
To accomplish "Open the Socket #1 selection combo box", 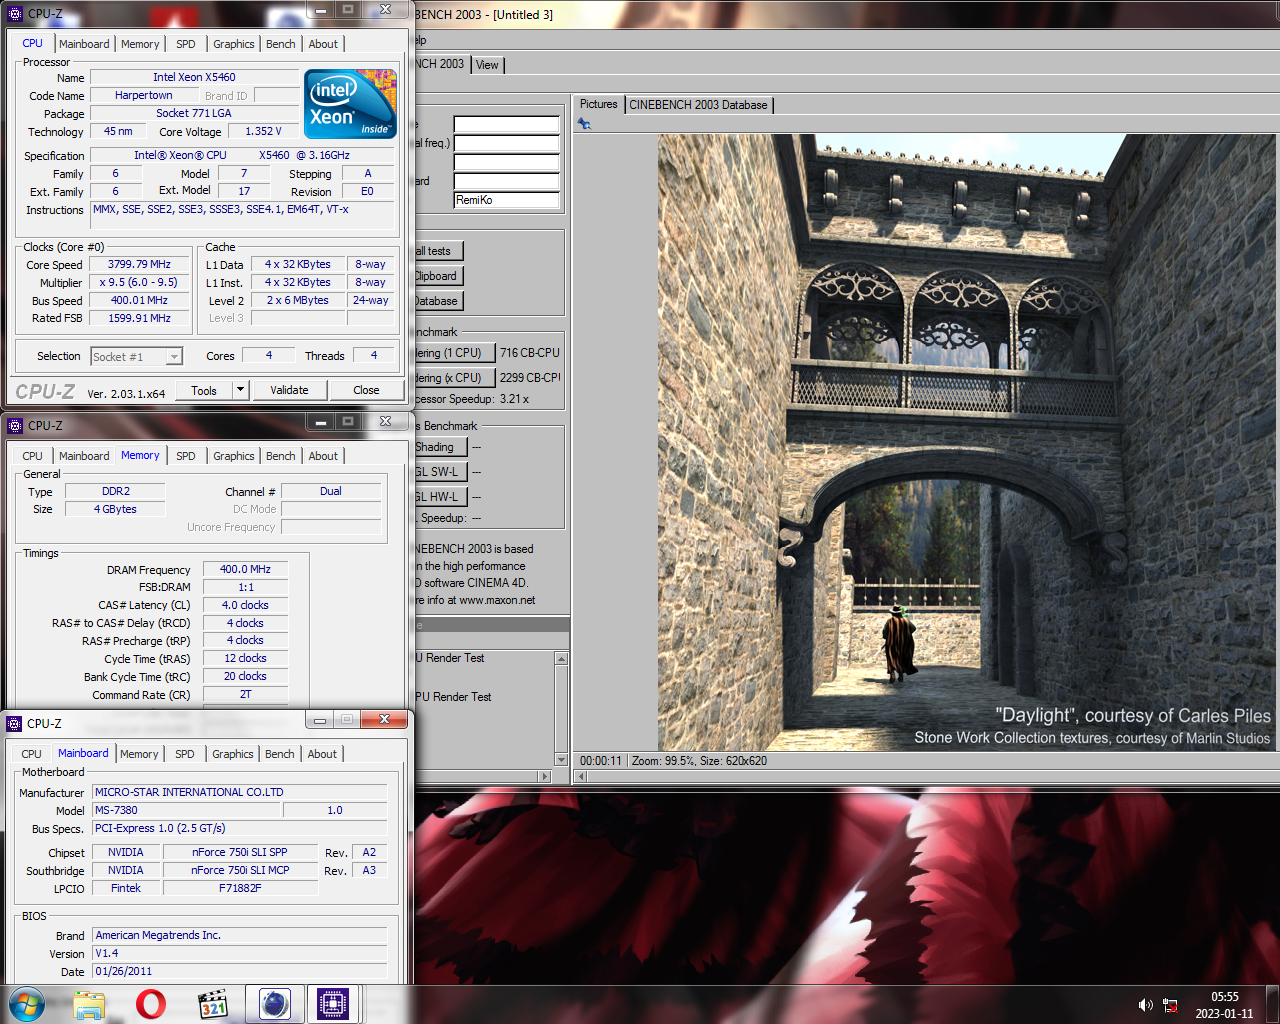I will click(x=137, y=356).
